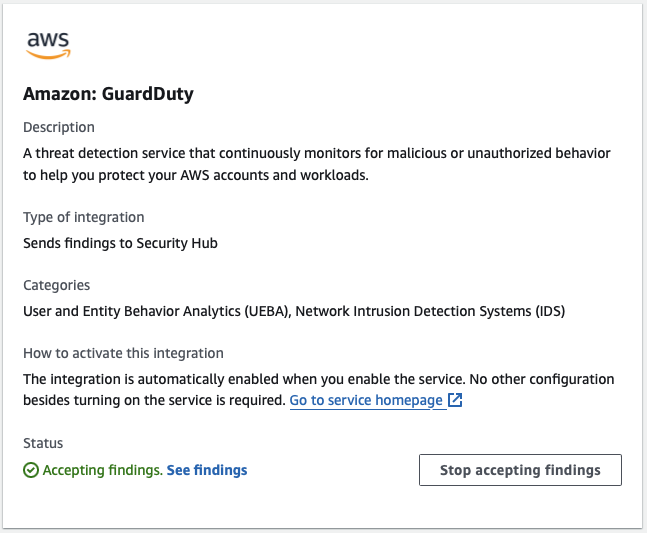Click the AWS logo

pos(48,46)
